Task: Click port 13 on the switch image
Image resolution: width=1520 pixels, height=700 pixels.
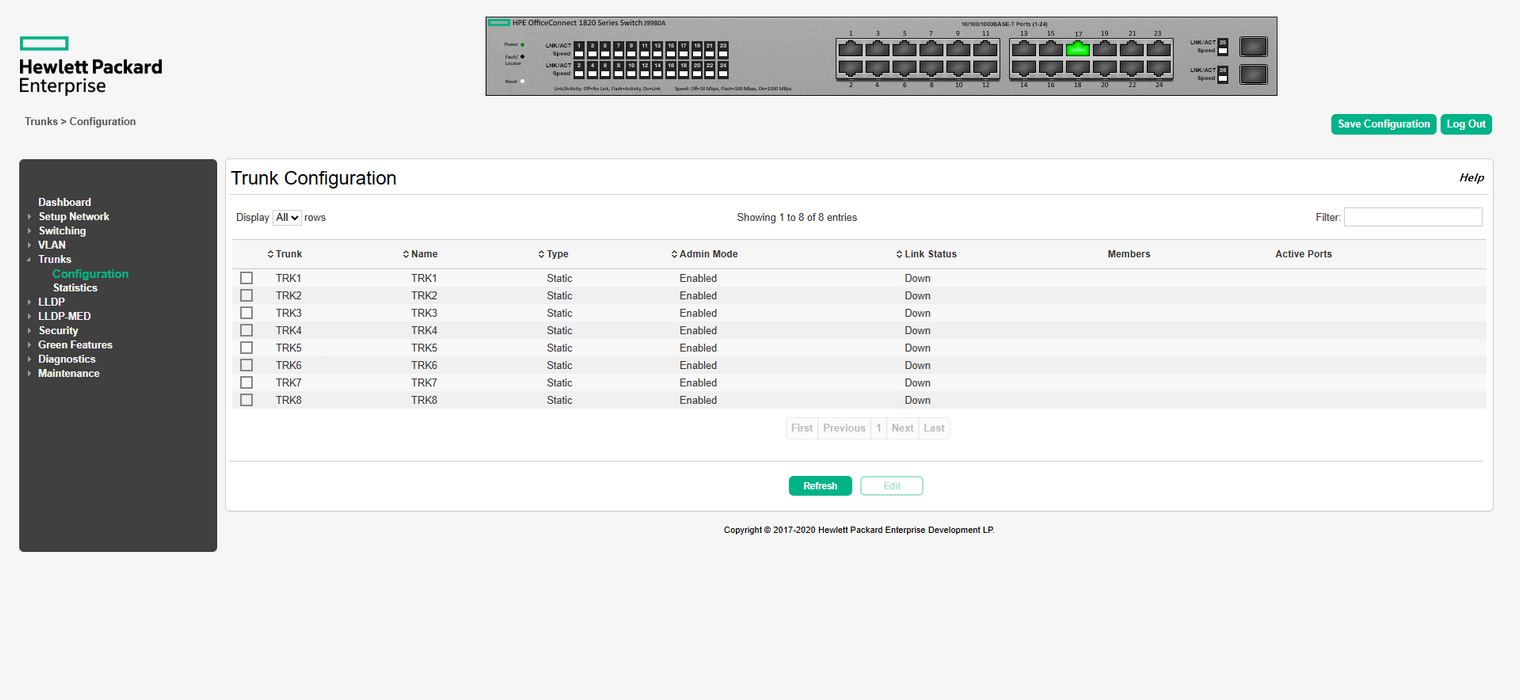Action: point(1024,49)
